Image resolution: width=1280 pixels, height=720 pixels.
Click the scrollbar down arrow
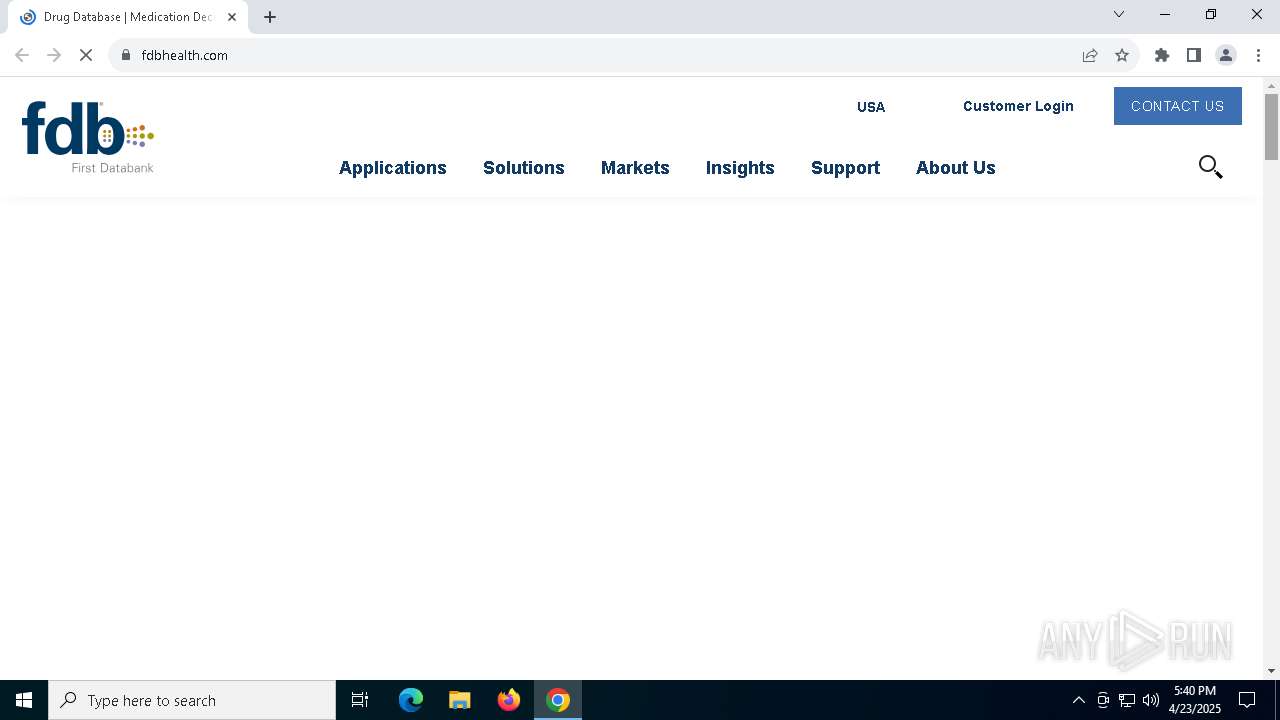1271,671
